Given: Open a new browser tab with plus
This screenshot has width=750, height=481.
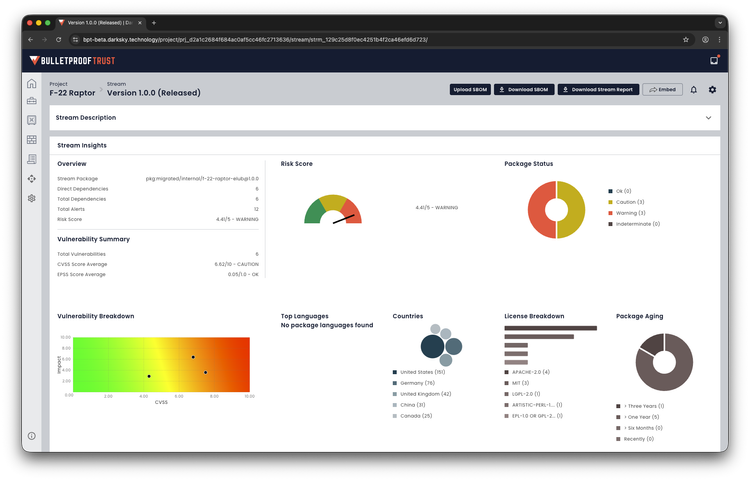Looking at the screenshot, I should pos(154,22).
